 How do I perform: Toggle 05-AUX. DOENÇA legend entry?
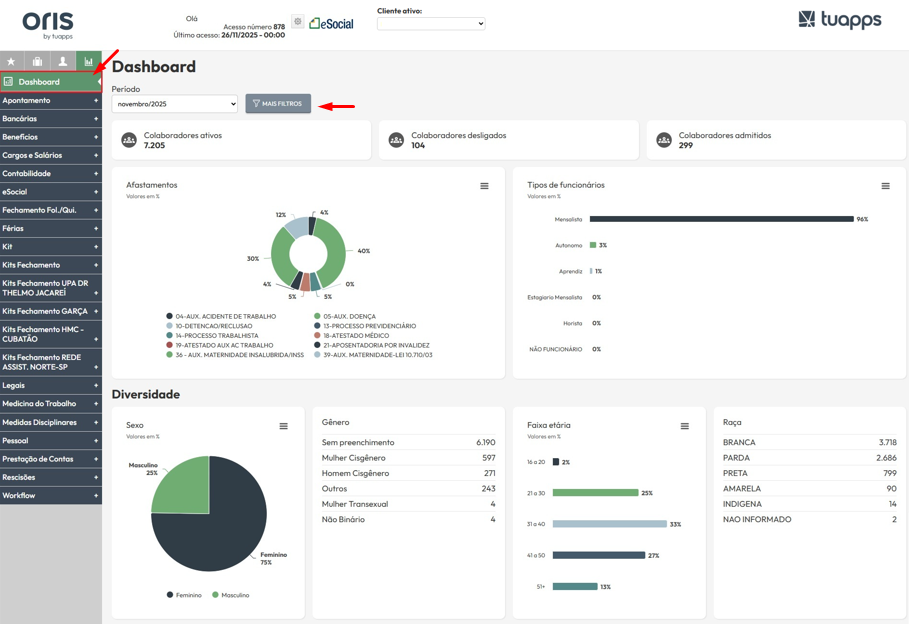(x=346, y=316)
